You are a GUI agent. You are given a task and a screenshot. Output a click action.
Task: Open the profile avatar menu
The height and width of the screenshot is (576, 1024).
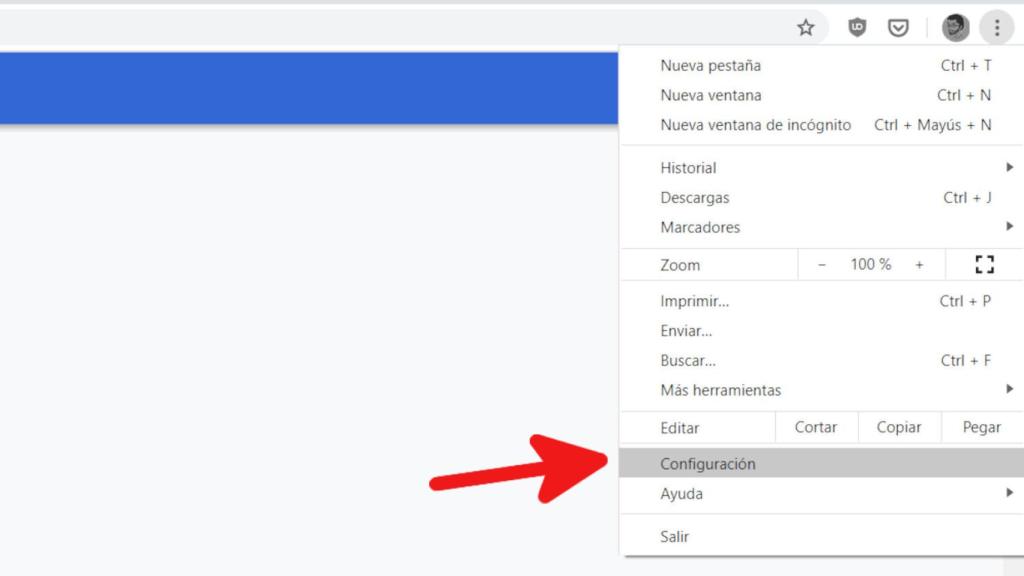point(955,27)
